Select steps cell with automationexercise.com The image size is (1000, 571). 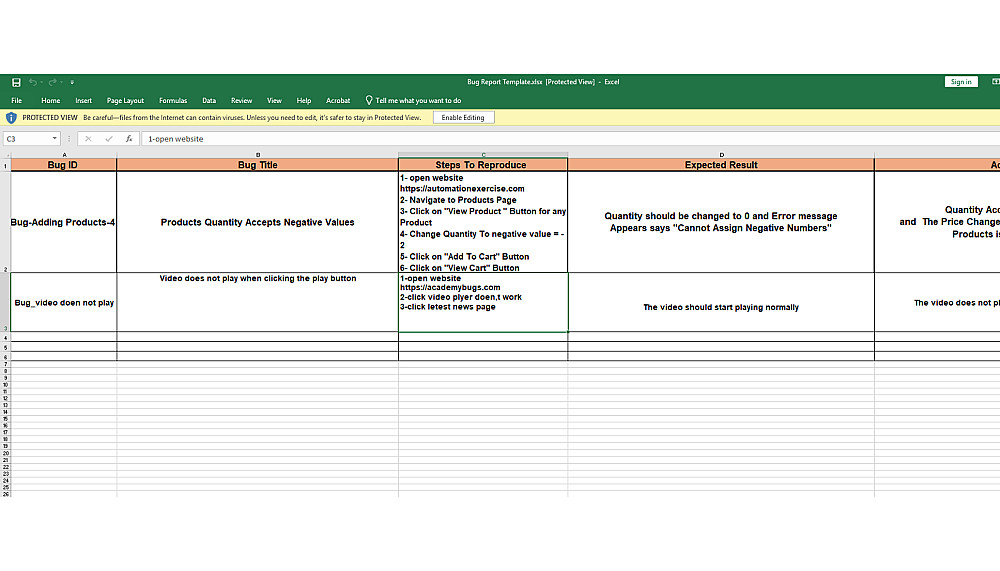click(x=483, y=222)
